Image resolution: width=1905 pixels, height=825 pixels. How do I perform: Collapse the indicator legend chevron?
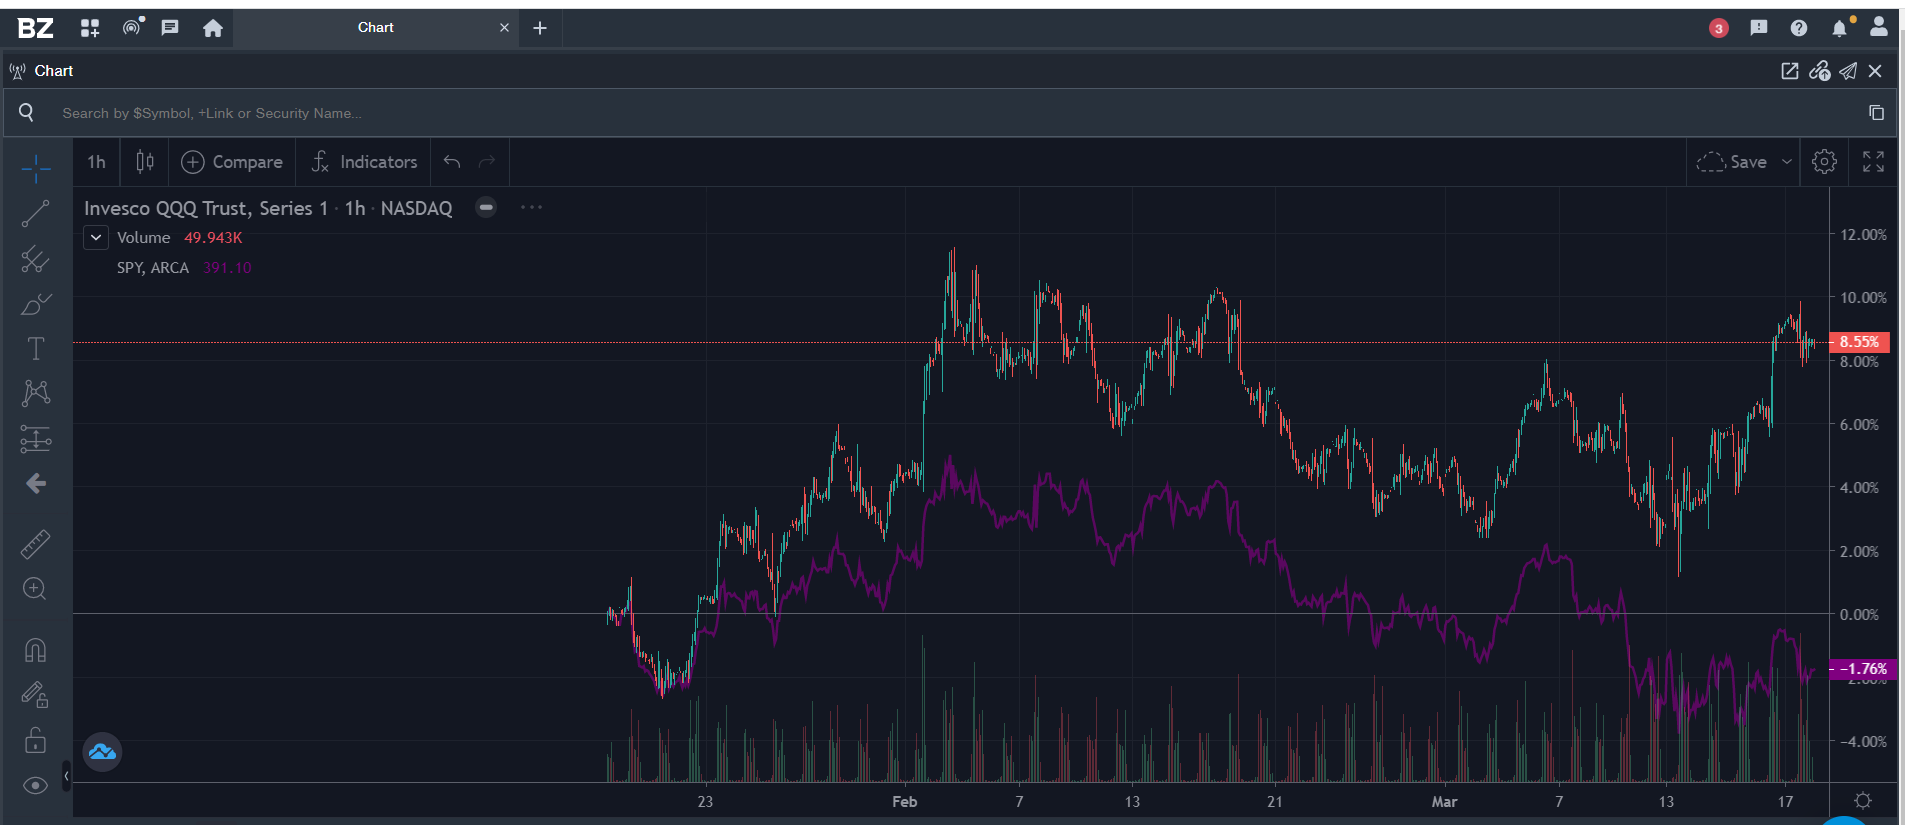coord(96,238)
